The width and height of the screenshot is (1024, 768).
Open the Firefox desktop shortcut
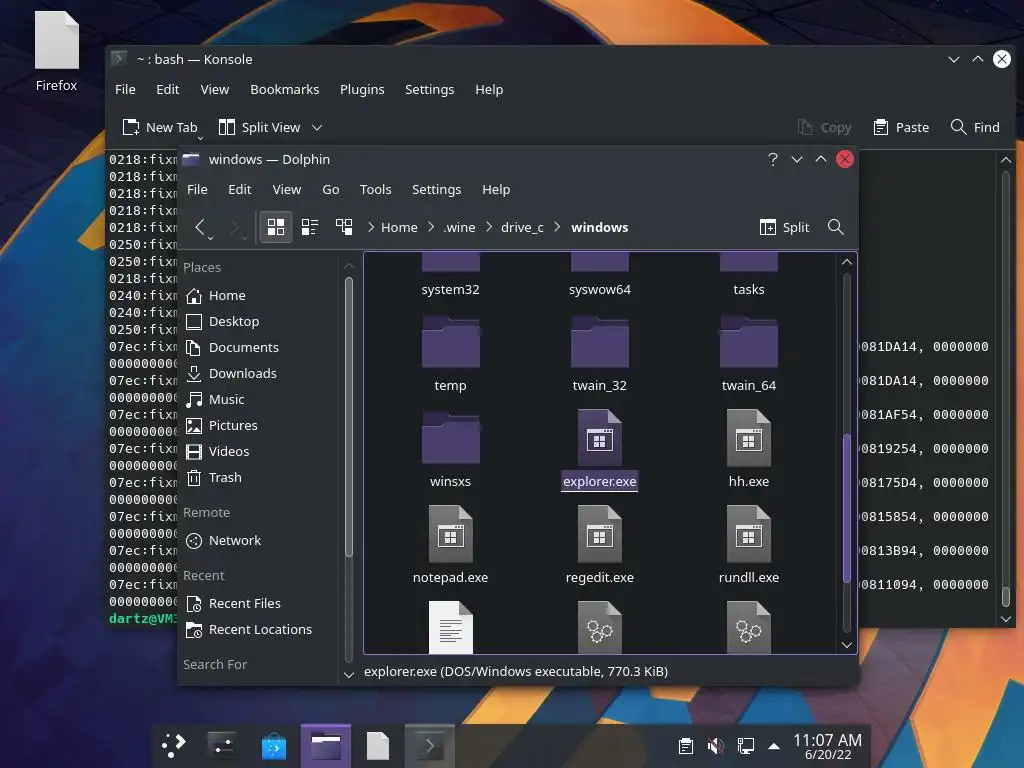pos(56,51)
